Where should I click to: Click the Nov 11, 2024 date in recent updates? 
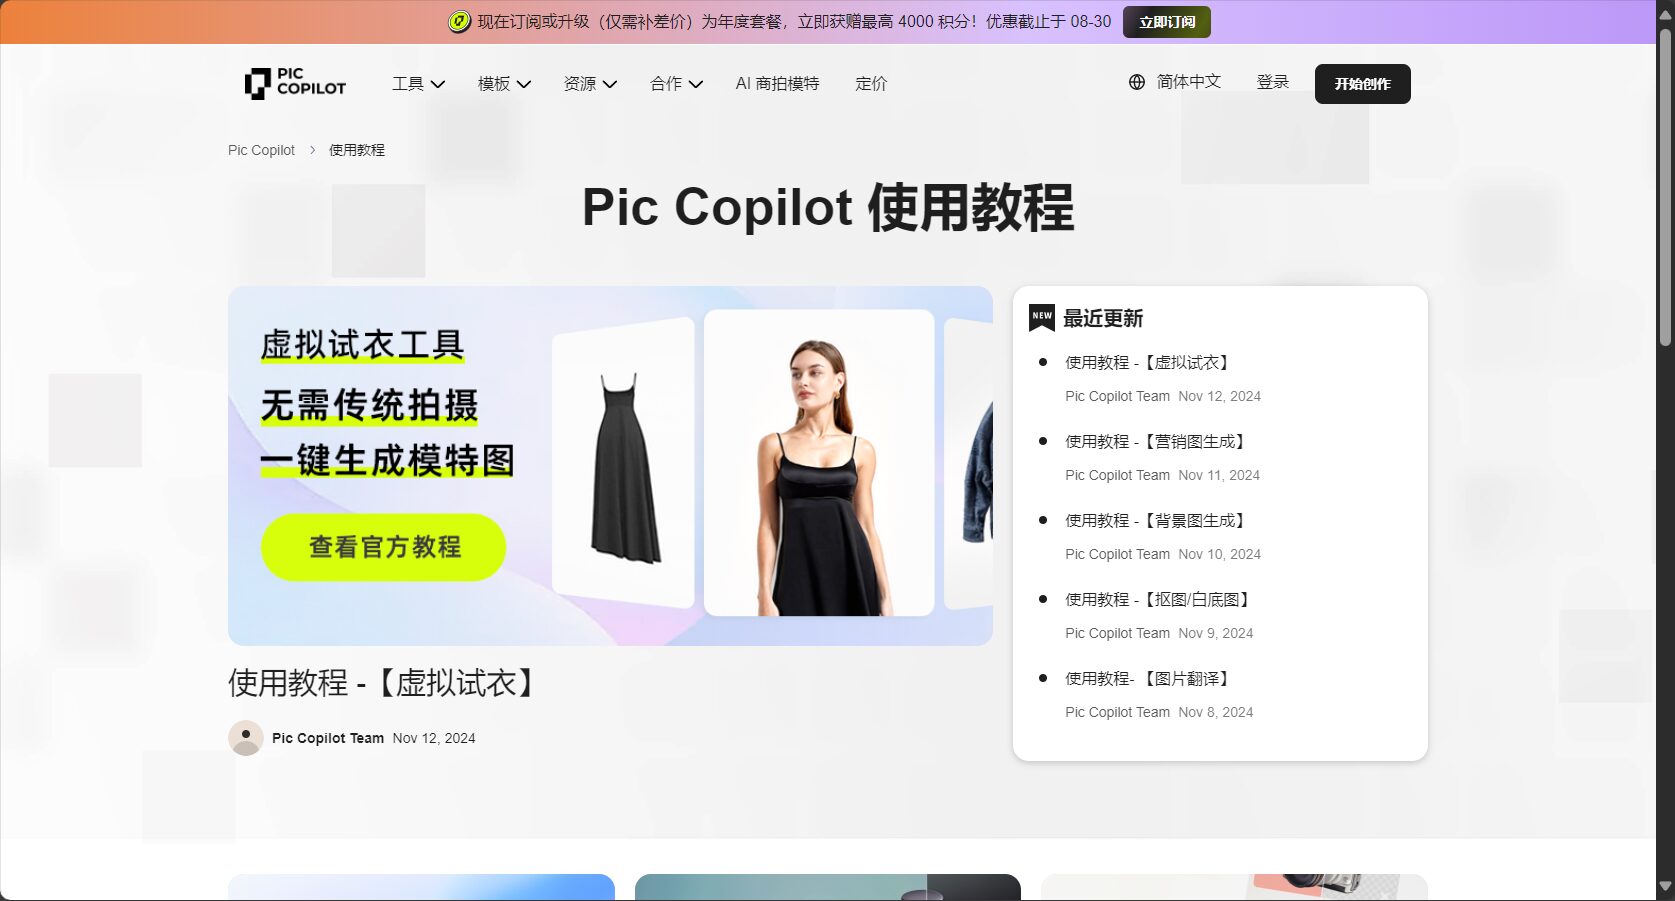tap(1219, 475)
